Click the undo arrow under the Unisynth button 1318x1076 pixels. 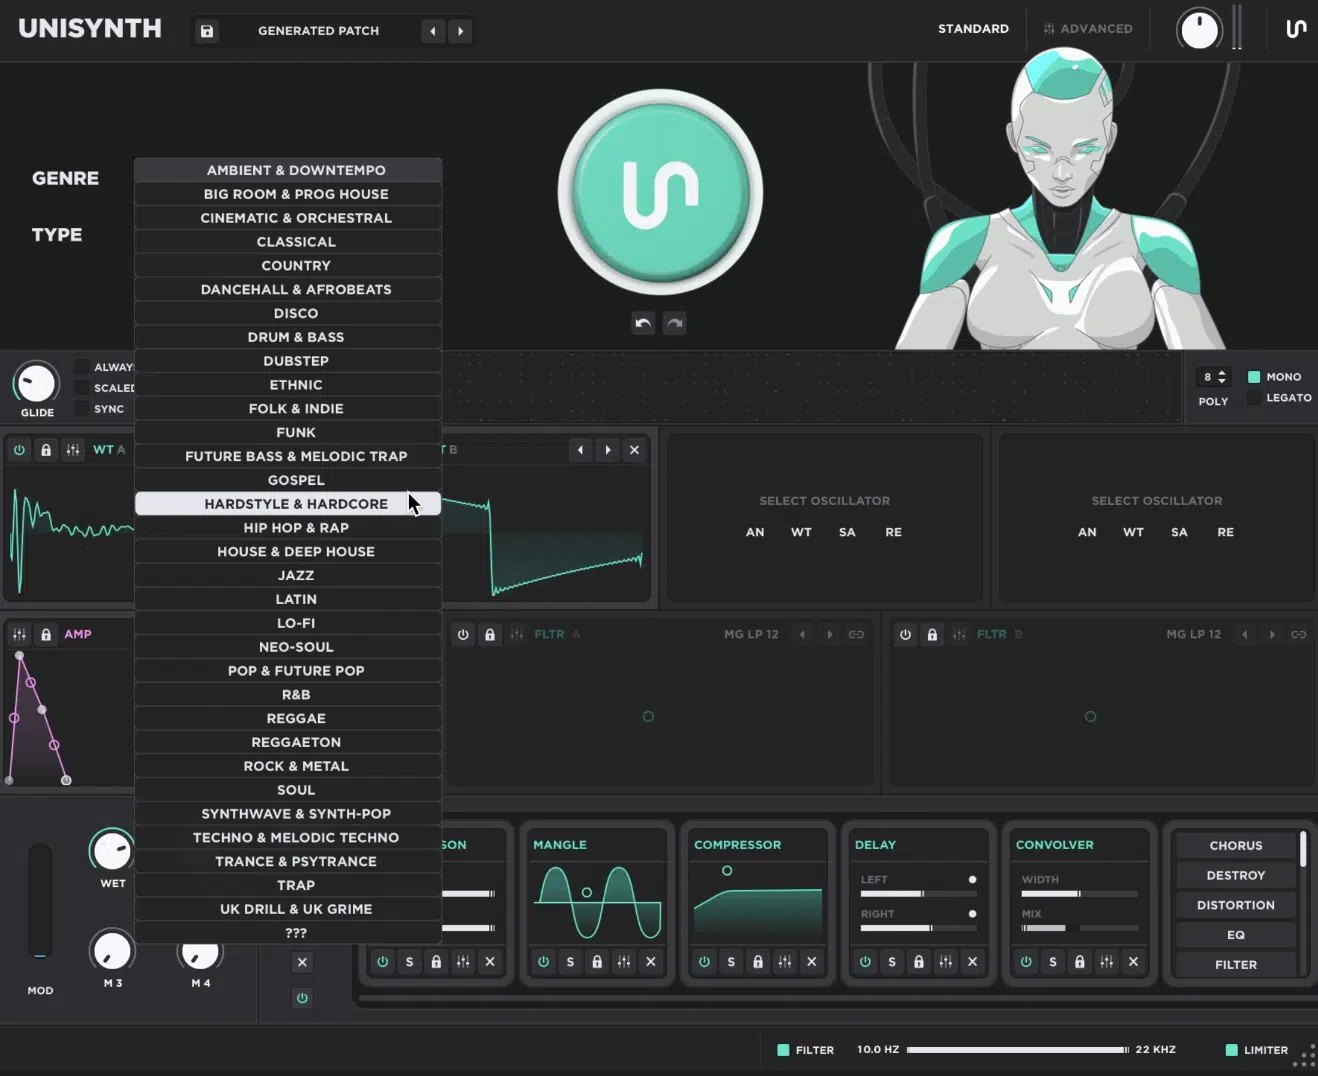click(643, 323)
